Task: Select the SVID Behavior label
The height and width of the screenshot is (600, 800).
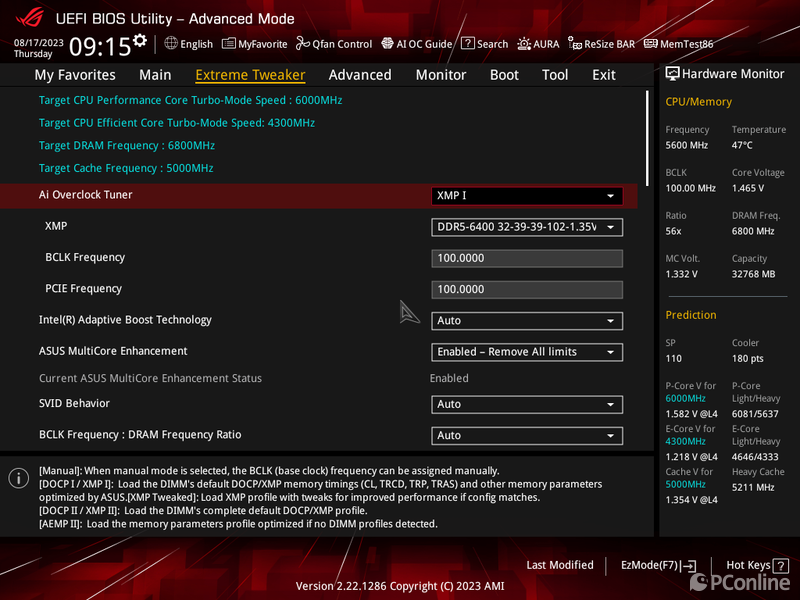Action: 74,404
